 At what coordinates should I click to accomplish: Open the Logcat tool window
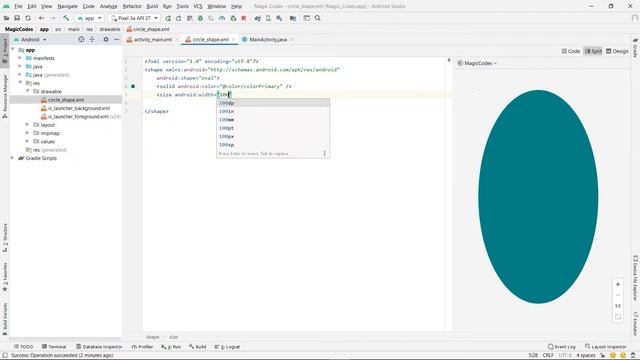[227, 347]
